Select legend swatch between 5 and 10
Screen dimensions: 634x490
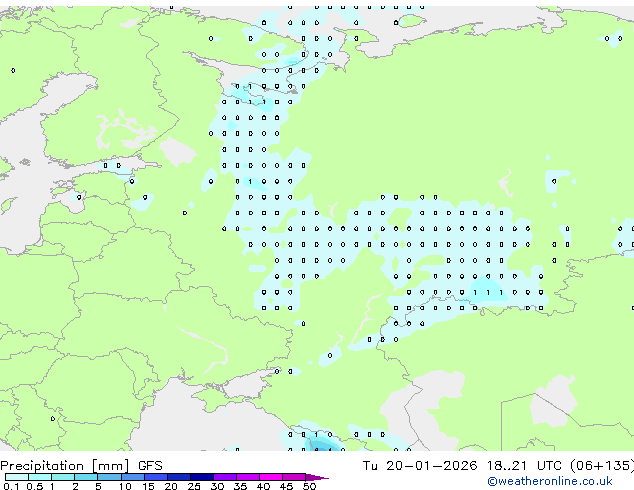pyautogui.click(x=110, y=477)
